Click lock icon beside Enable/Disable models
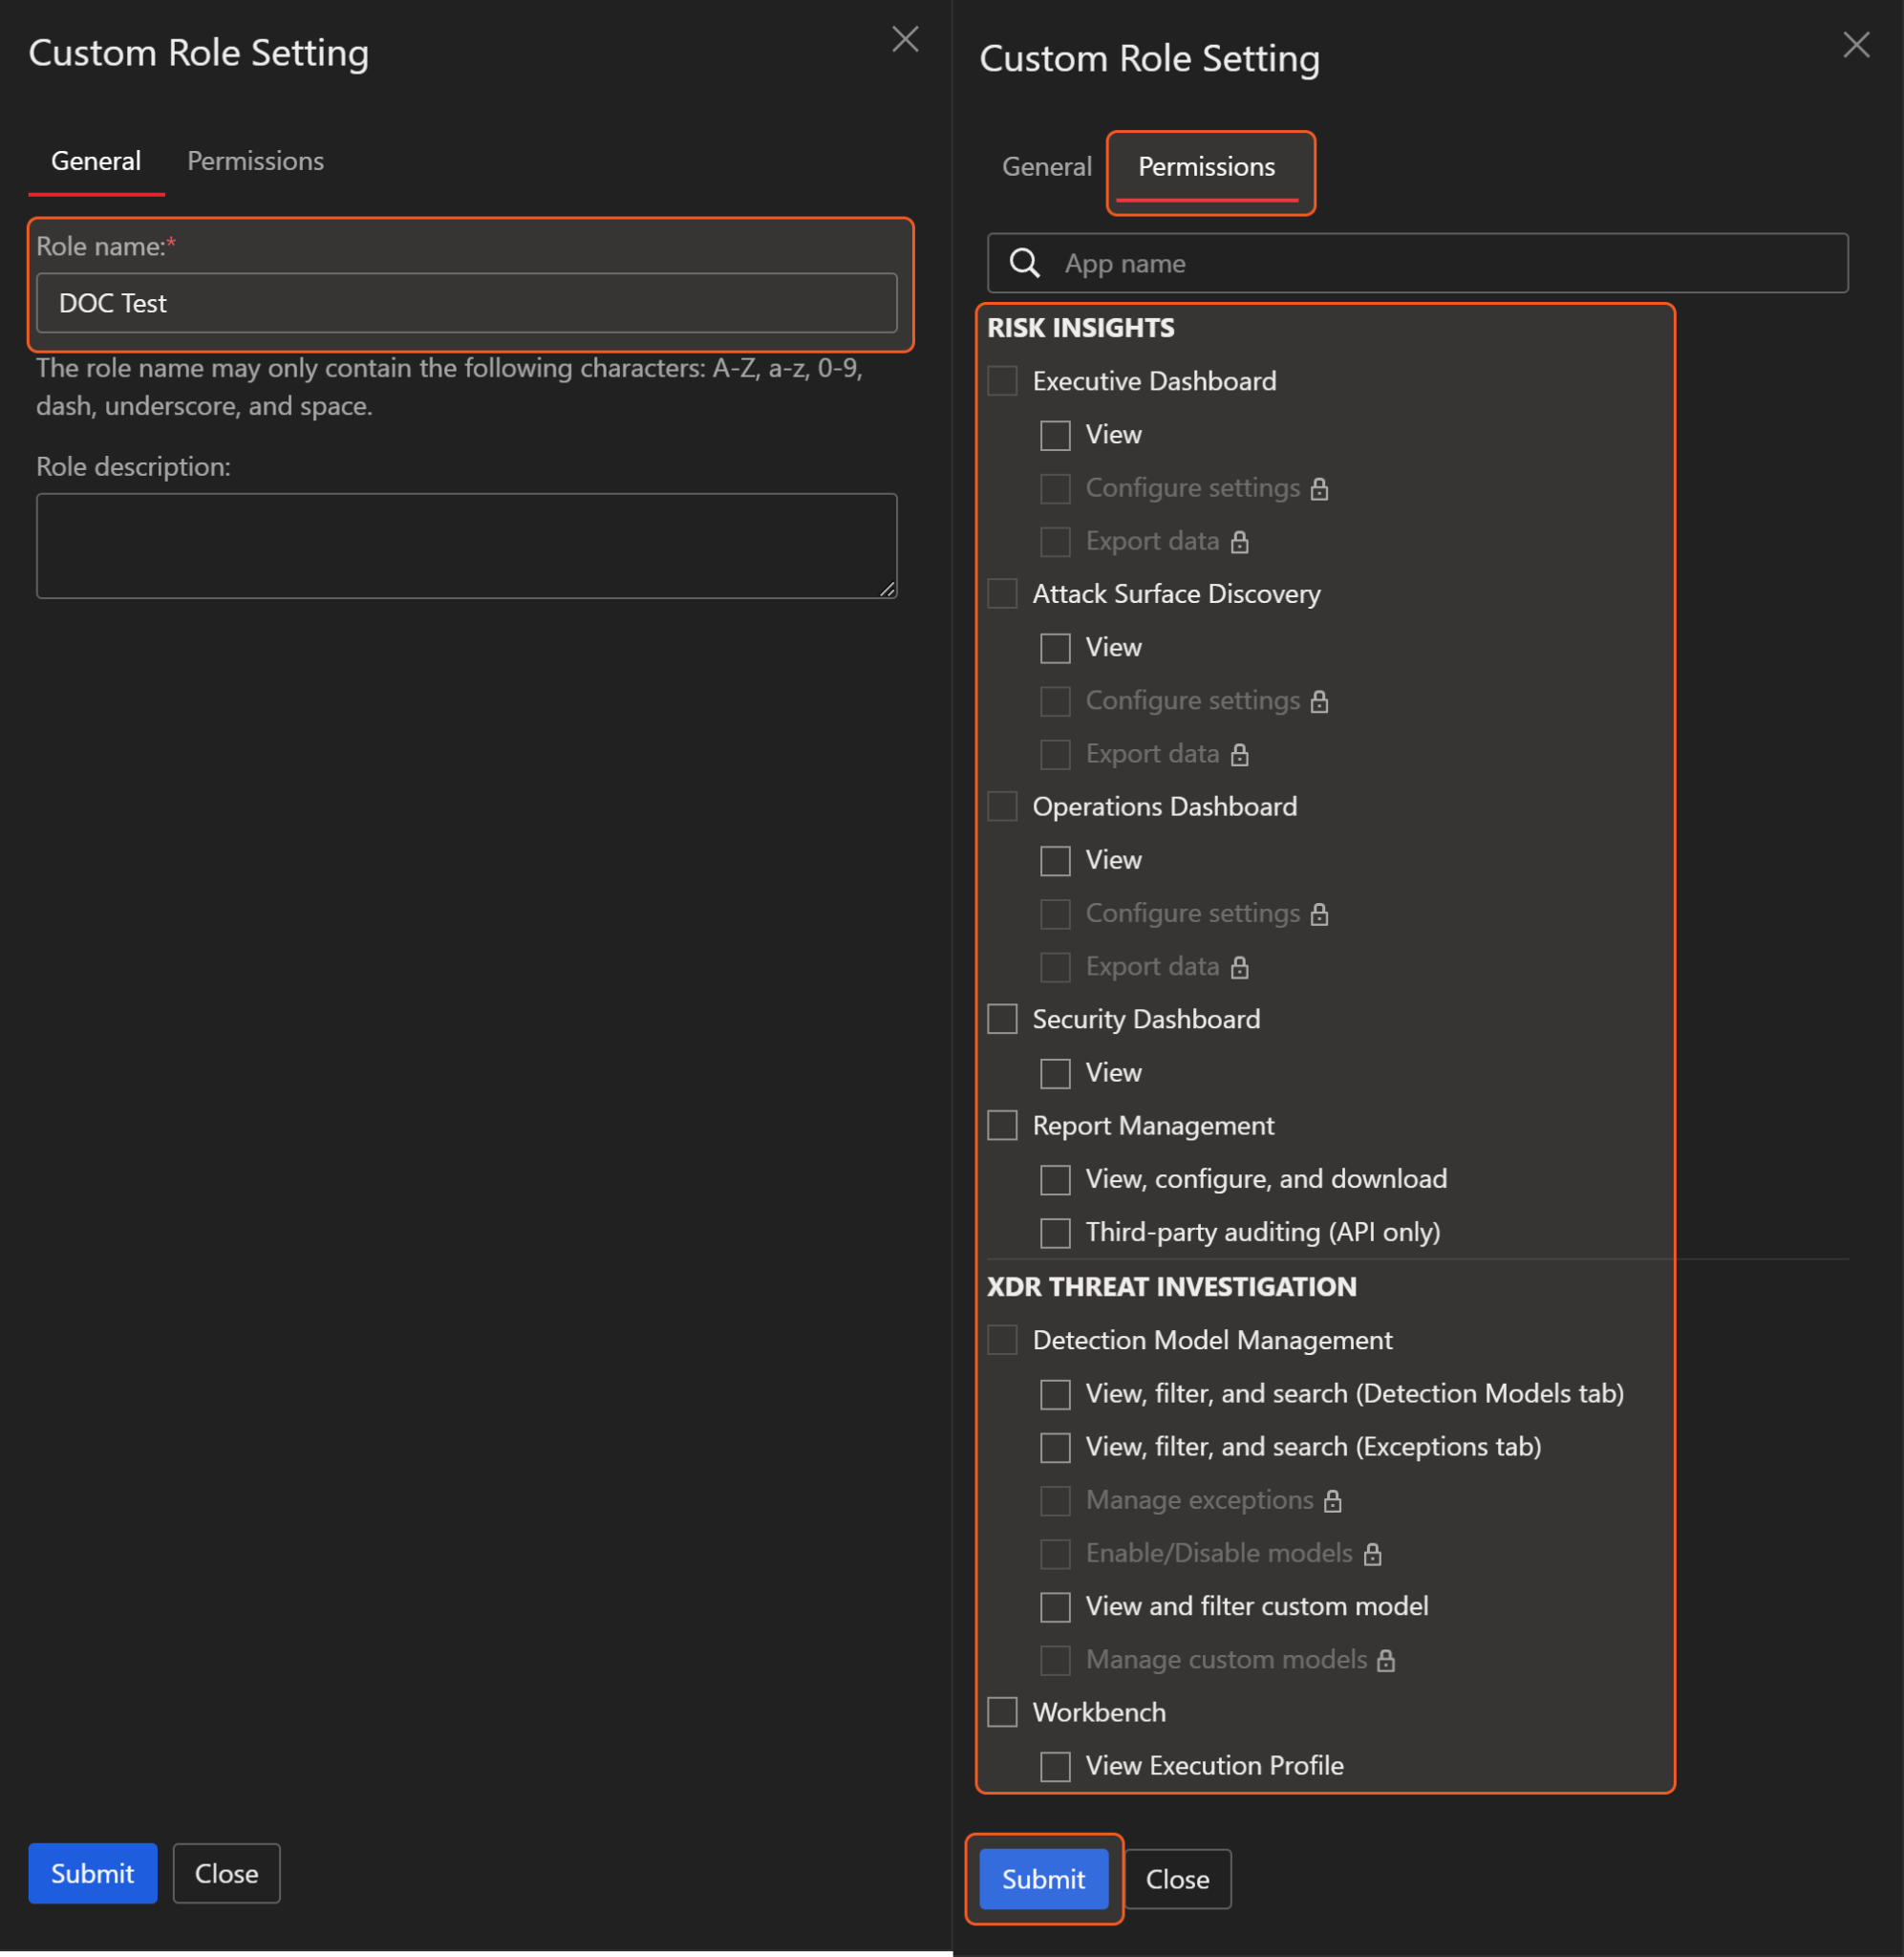Screen dimensions: 1904x1957 point(1372,1554)
